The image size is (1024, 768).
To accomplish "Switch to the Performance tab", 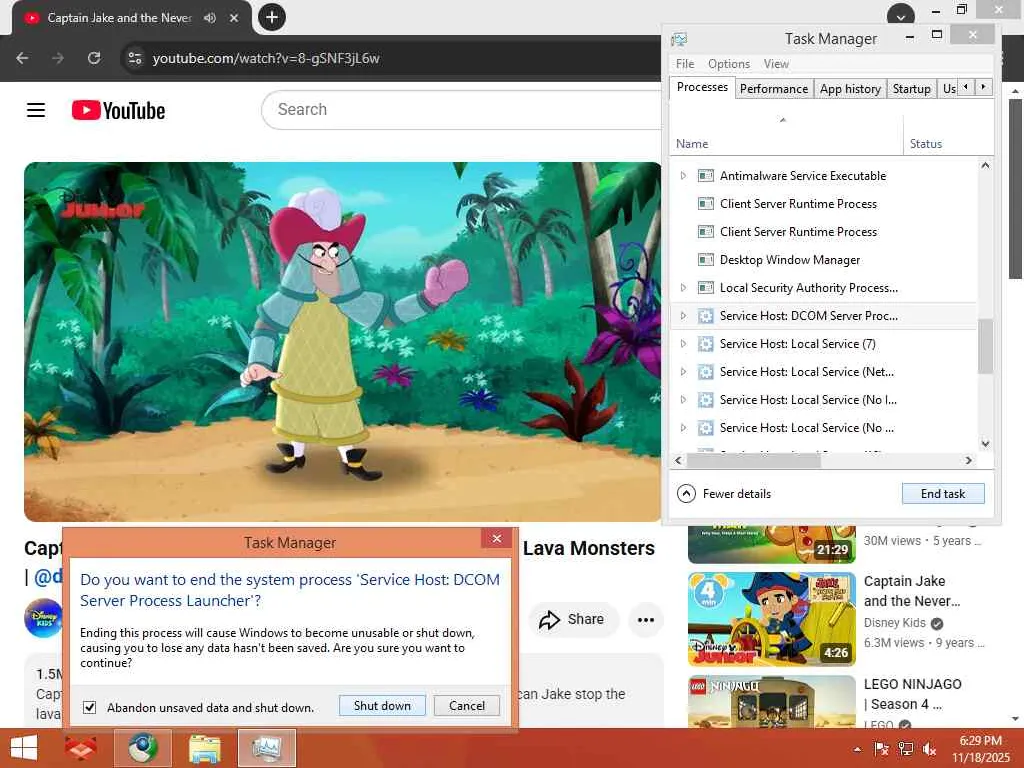I will coord(774,89).
